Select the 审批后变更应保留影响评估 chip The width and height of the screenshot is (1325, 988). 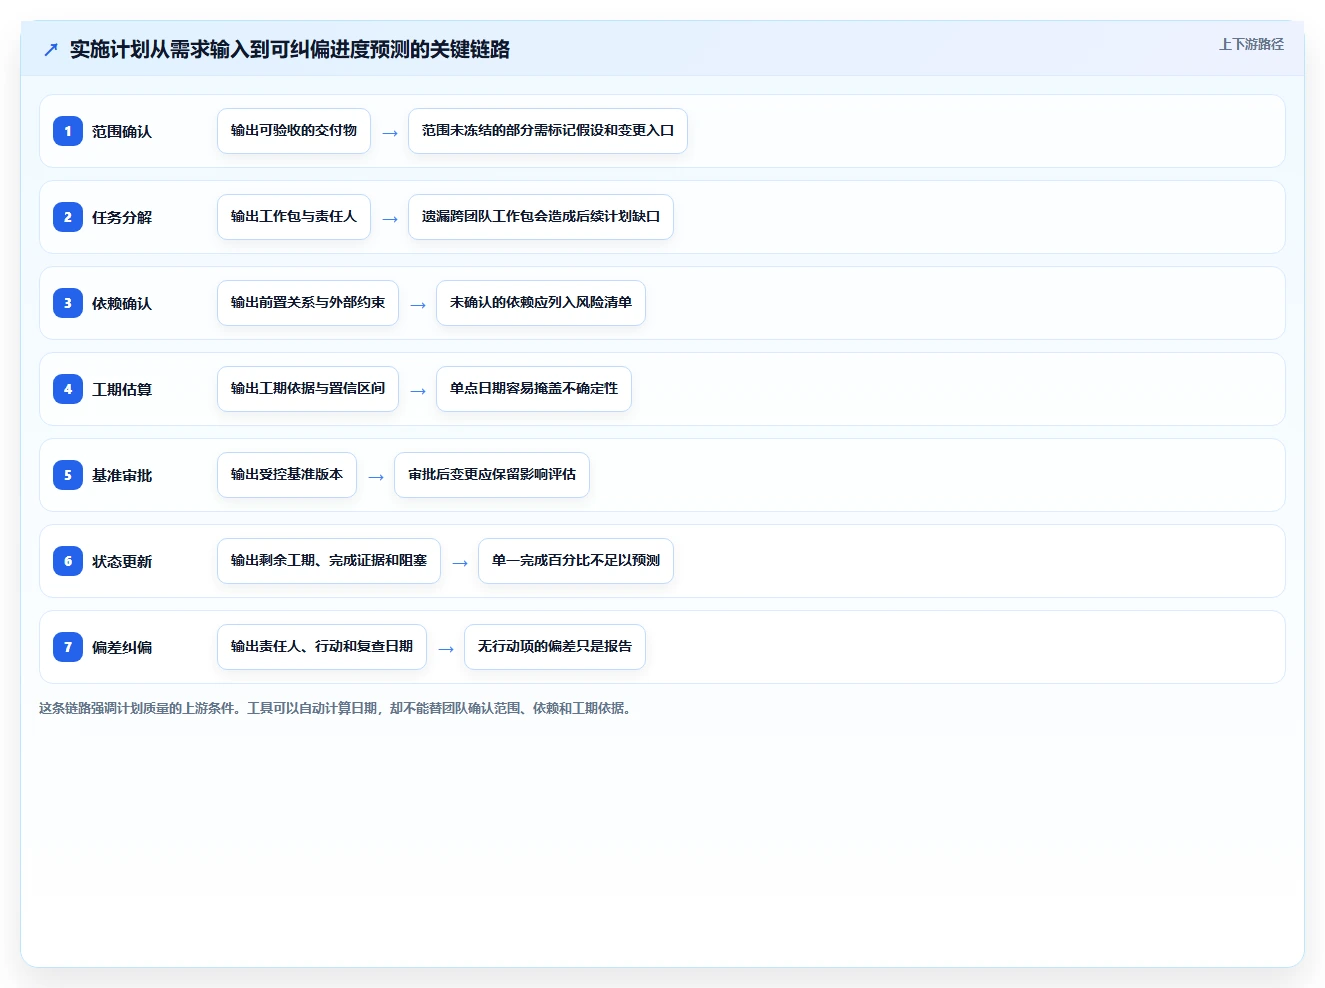pos(492,475)
